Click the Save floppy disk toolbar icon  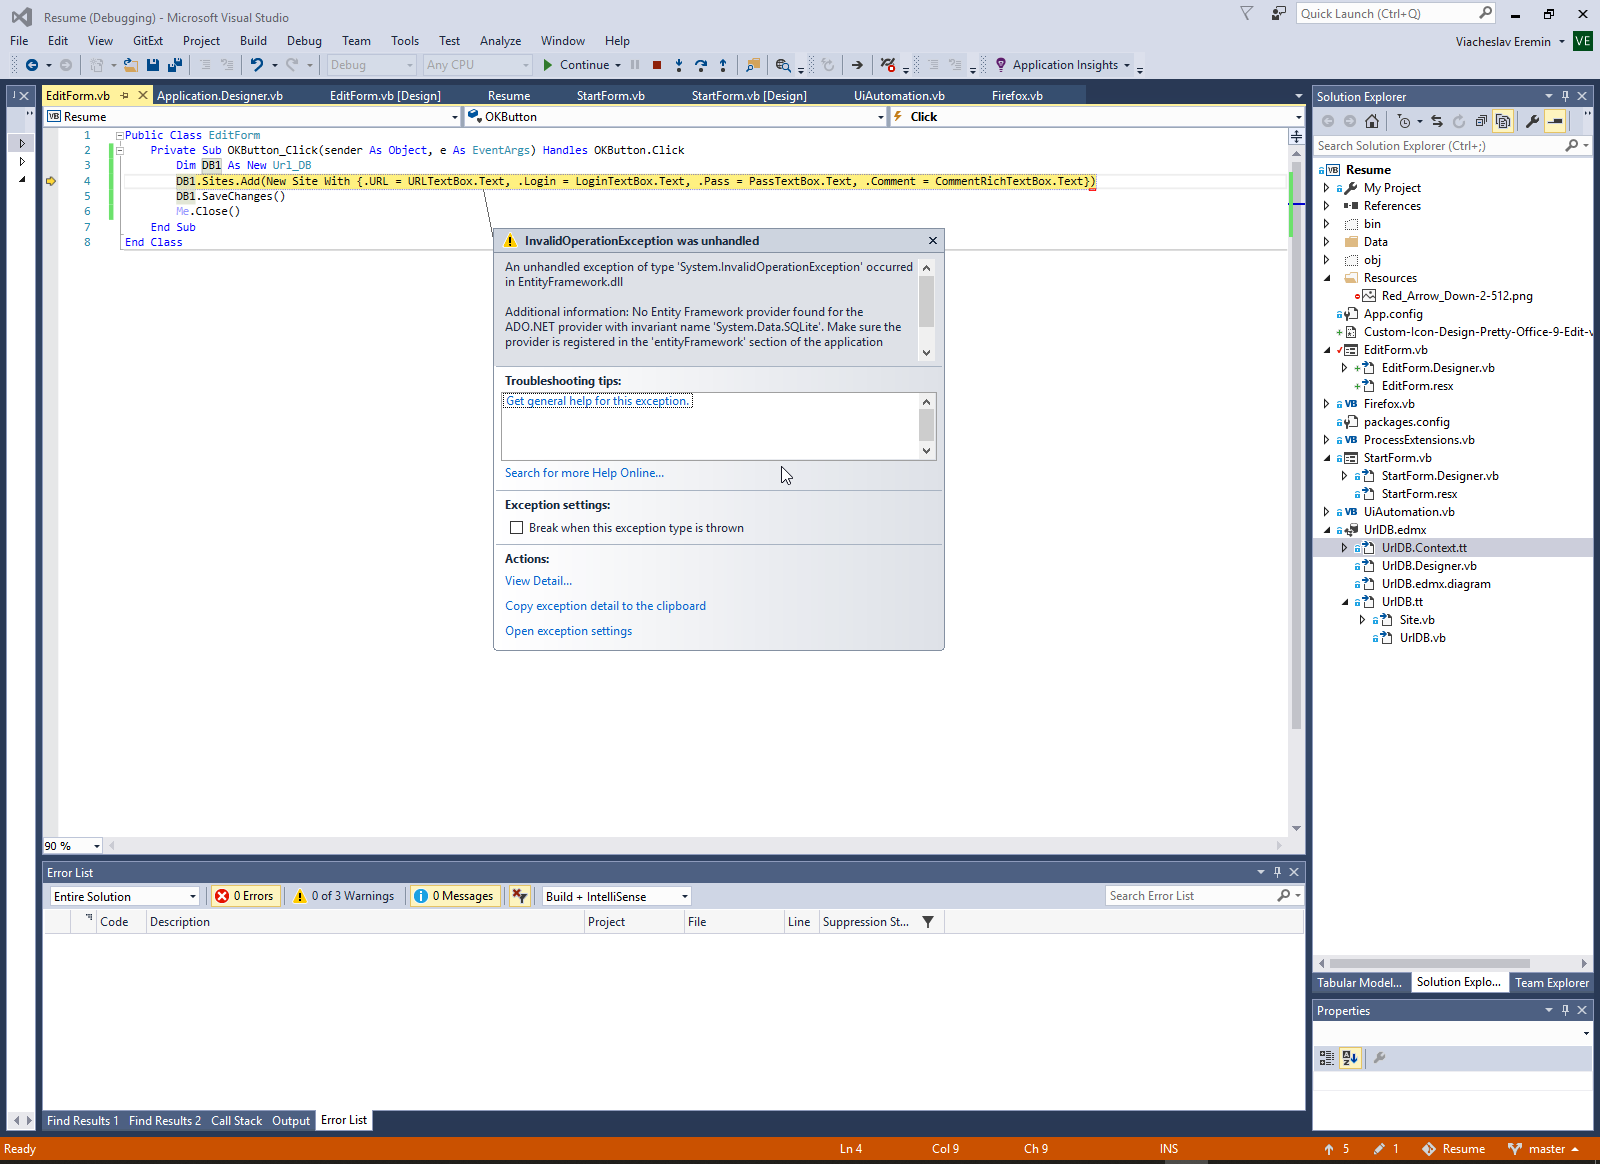click(153, 65)
